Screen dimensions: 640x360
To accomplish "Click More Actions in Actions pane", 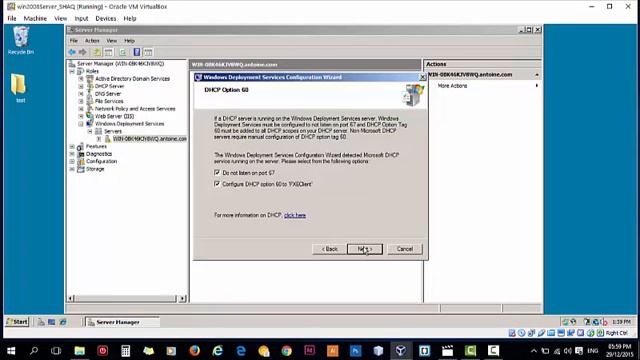I will (452, 86).
